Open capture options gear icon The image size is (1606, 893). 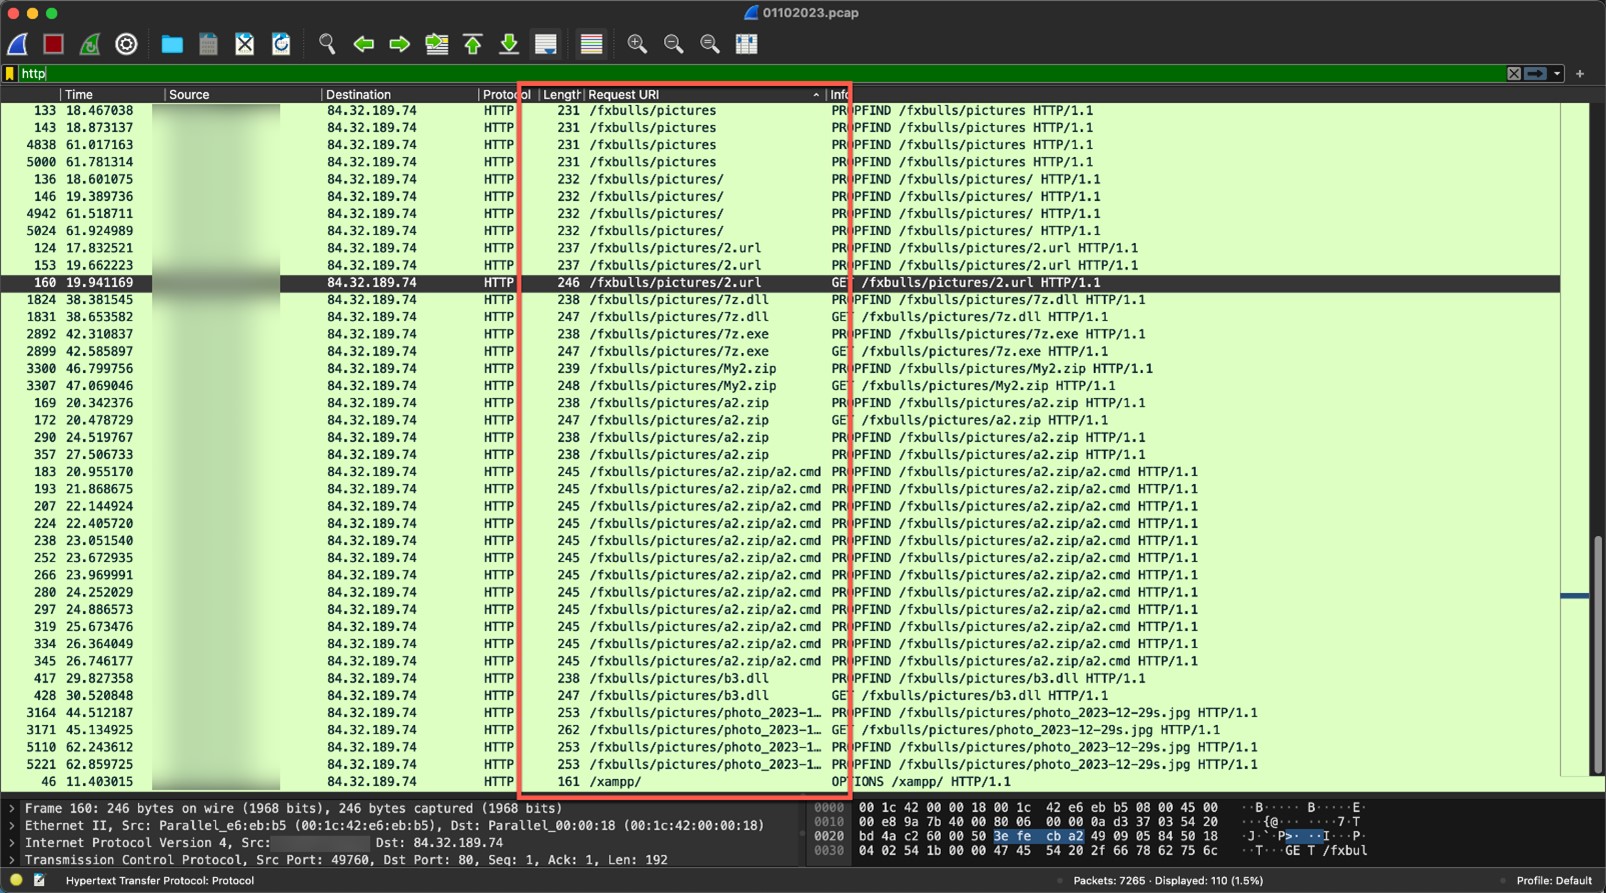tap(126, 44)
